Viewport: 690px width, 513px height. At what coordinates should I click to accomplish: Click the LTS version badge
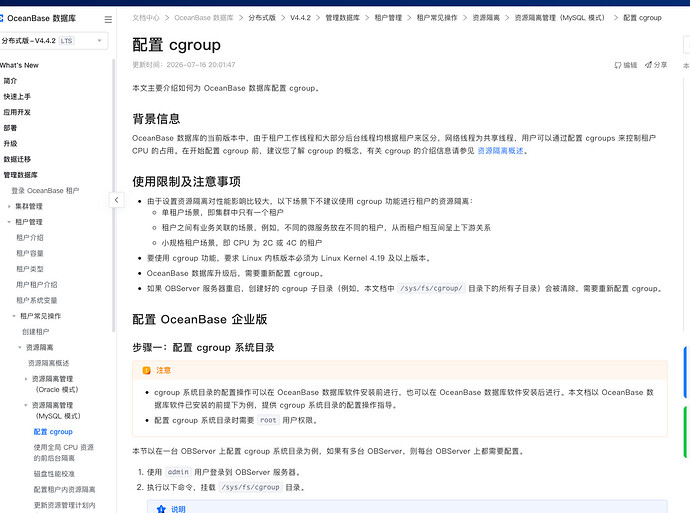(67, 41)
